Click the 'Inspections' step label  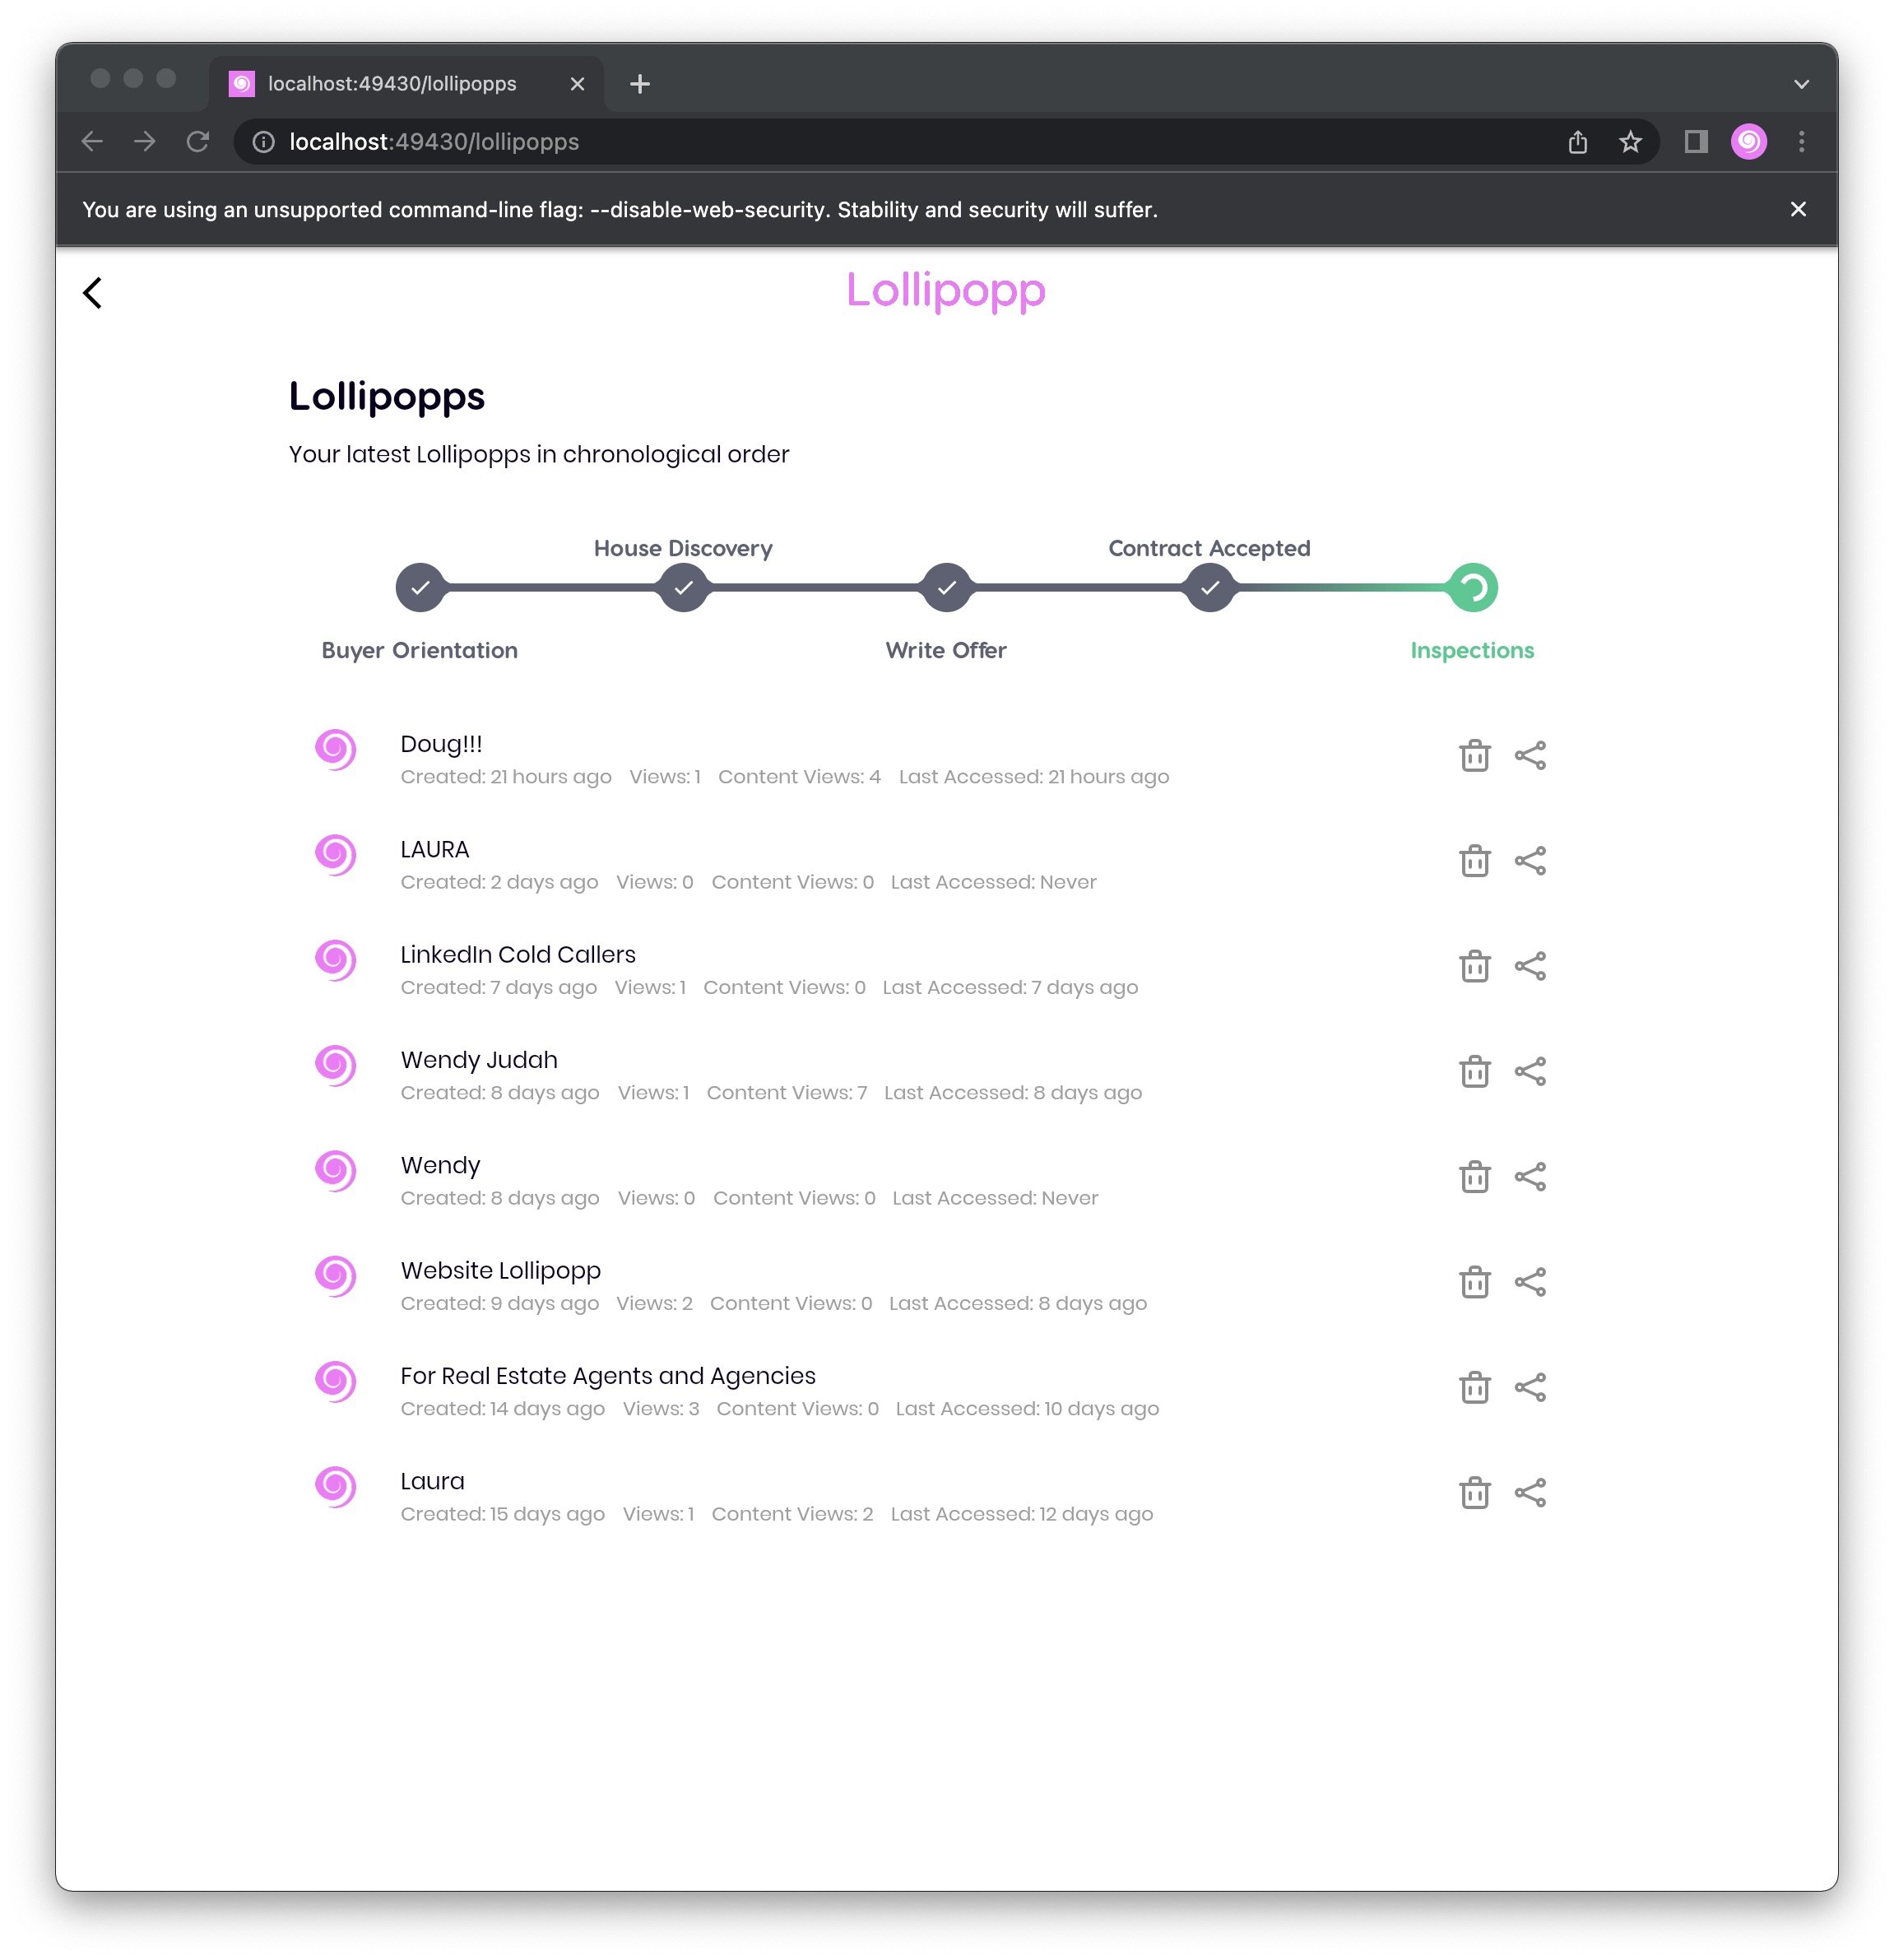click(x=1472, y=650)
